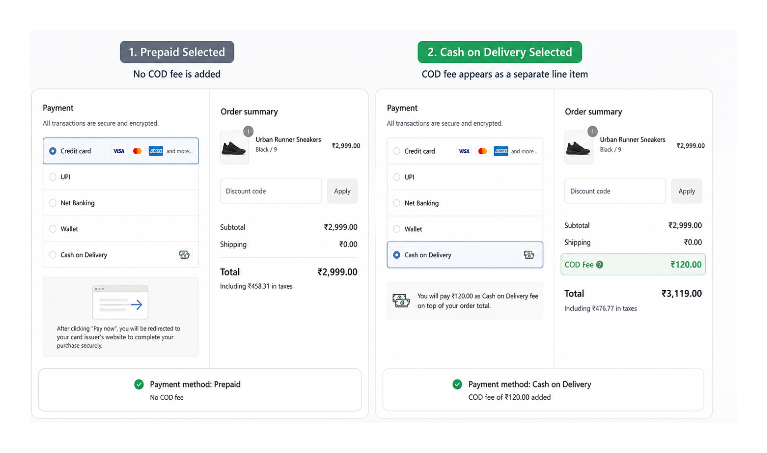
Task: Click quantity badge on sneaker in Prepaid panel
Action: [248, 131]
